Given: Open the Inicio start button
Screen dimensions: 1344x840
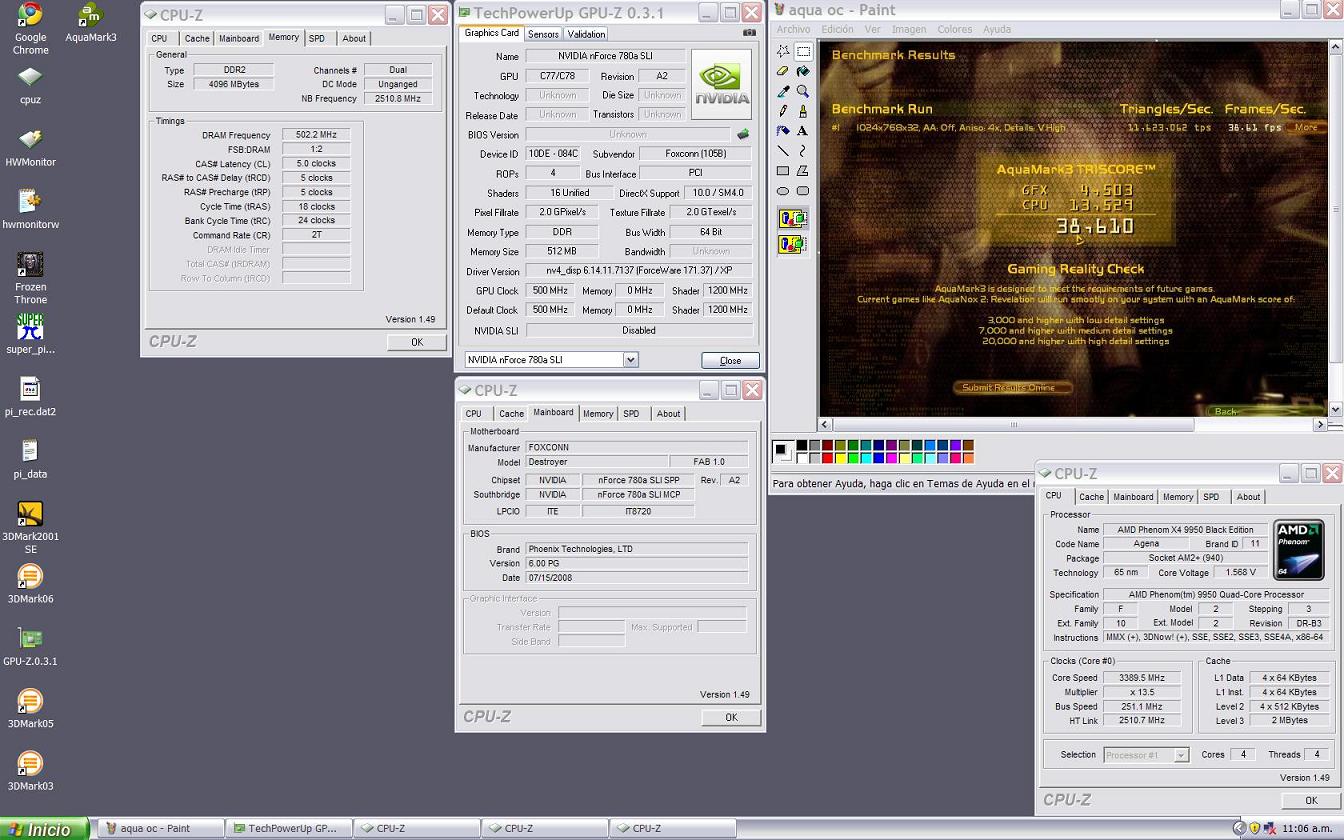Looking at the screenshot, I should (45, 829).
